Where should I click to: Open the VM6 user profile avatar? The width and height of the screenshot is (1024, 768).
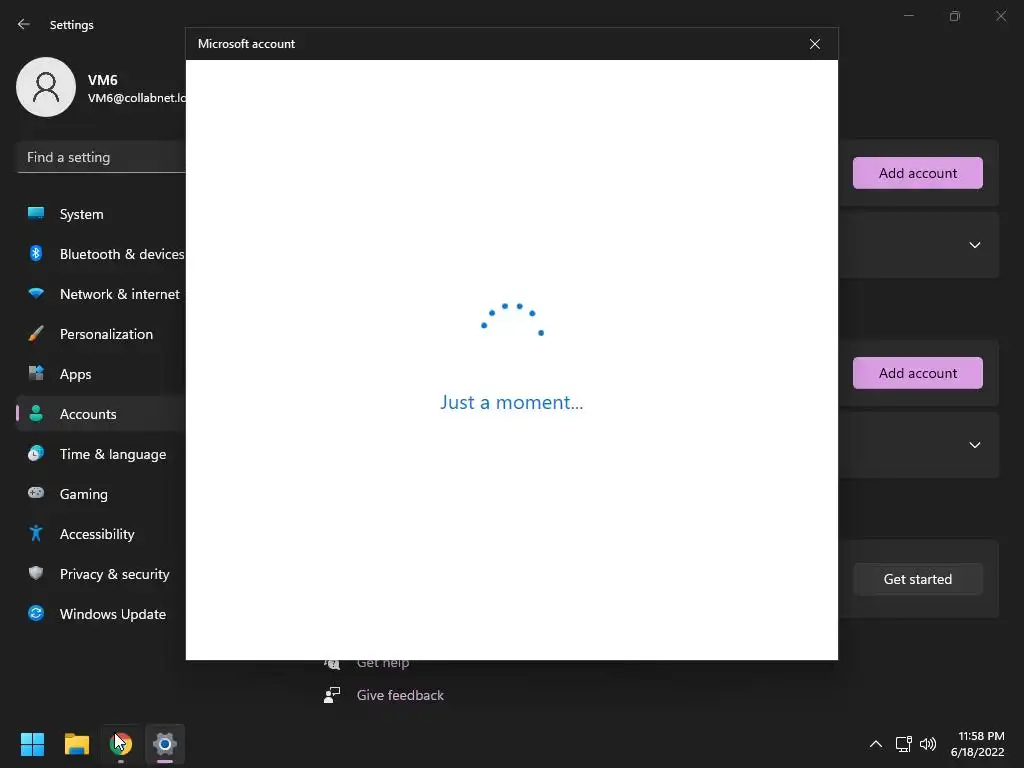pyautogui.click(x=46, y=87)
